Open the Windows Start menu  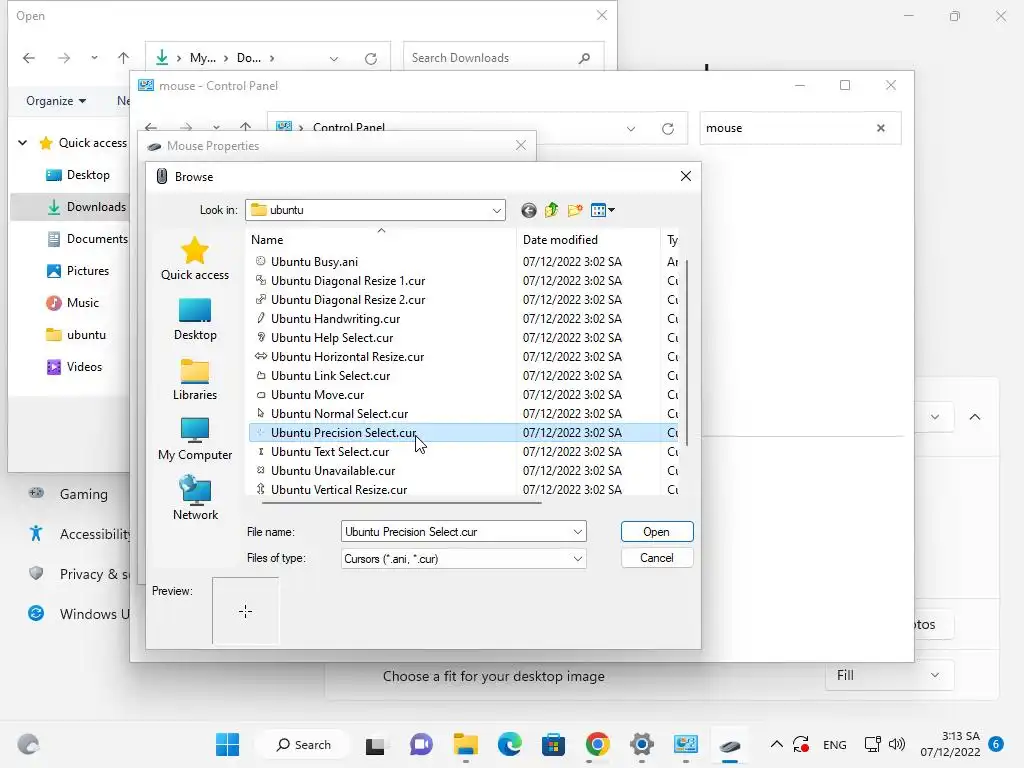pos(227,744)
